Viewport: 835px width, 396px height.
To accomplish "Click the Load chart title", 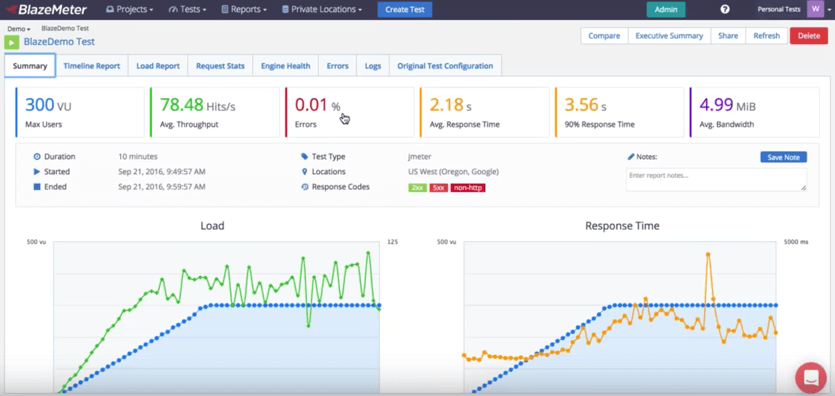I will click(x=212, y=226).
